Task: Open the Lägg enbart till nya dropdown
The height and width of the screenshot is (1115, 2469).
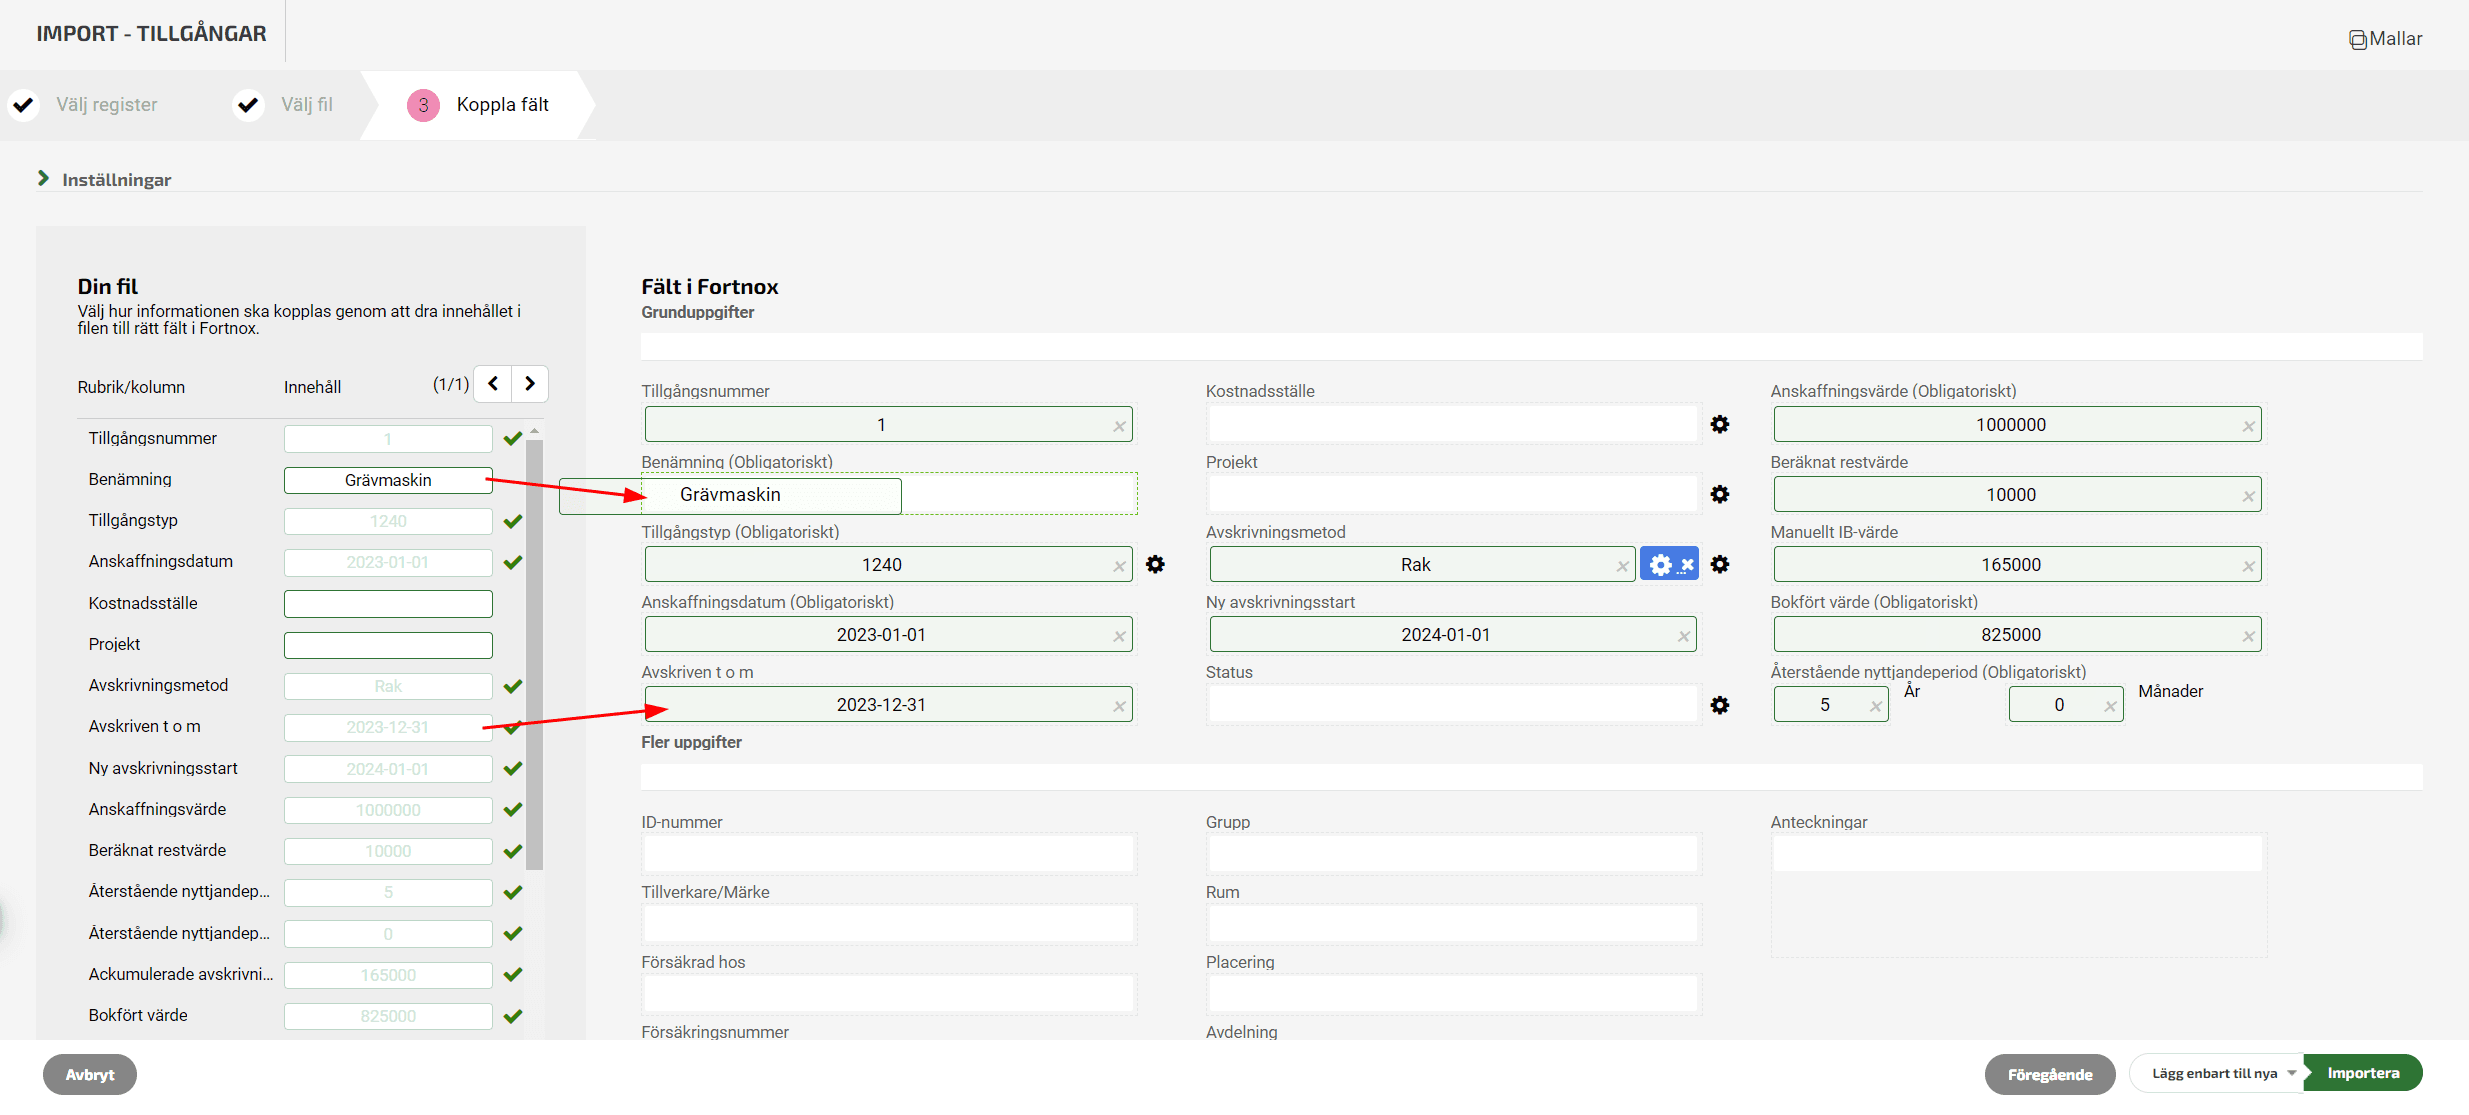Action: point(2216,1073)
